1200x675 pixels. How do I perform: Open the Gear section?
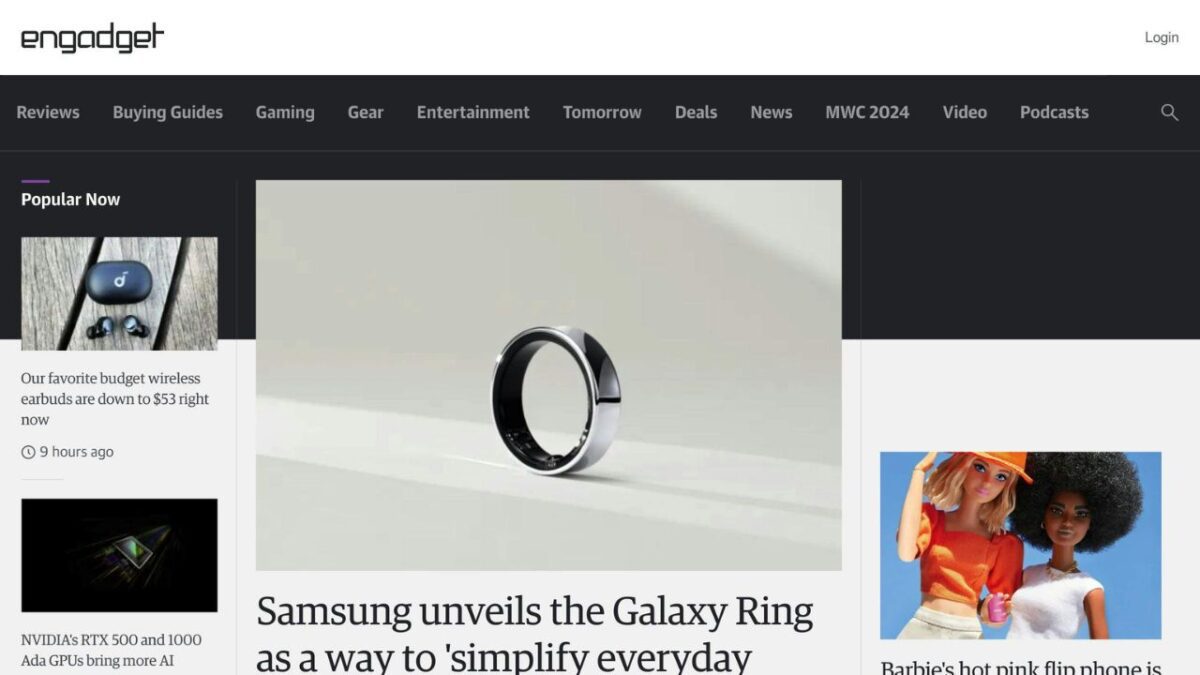tap(365, 112)
